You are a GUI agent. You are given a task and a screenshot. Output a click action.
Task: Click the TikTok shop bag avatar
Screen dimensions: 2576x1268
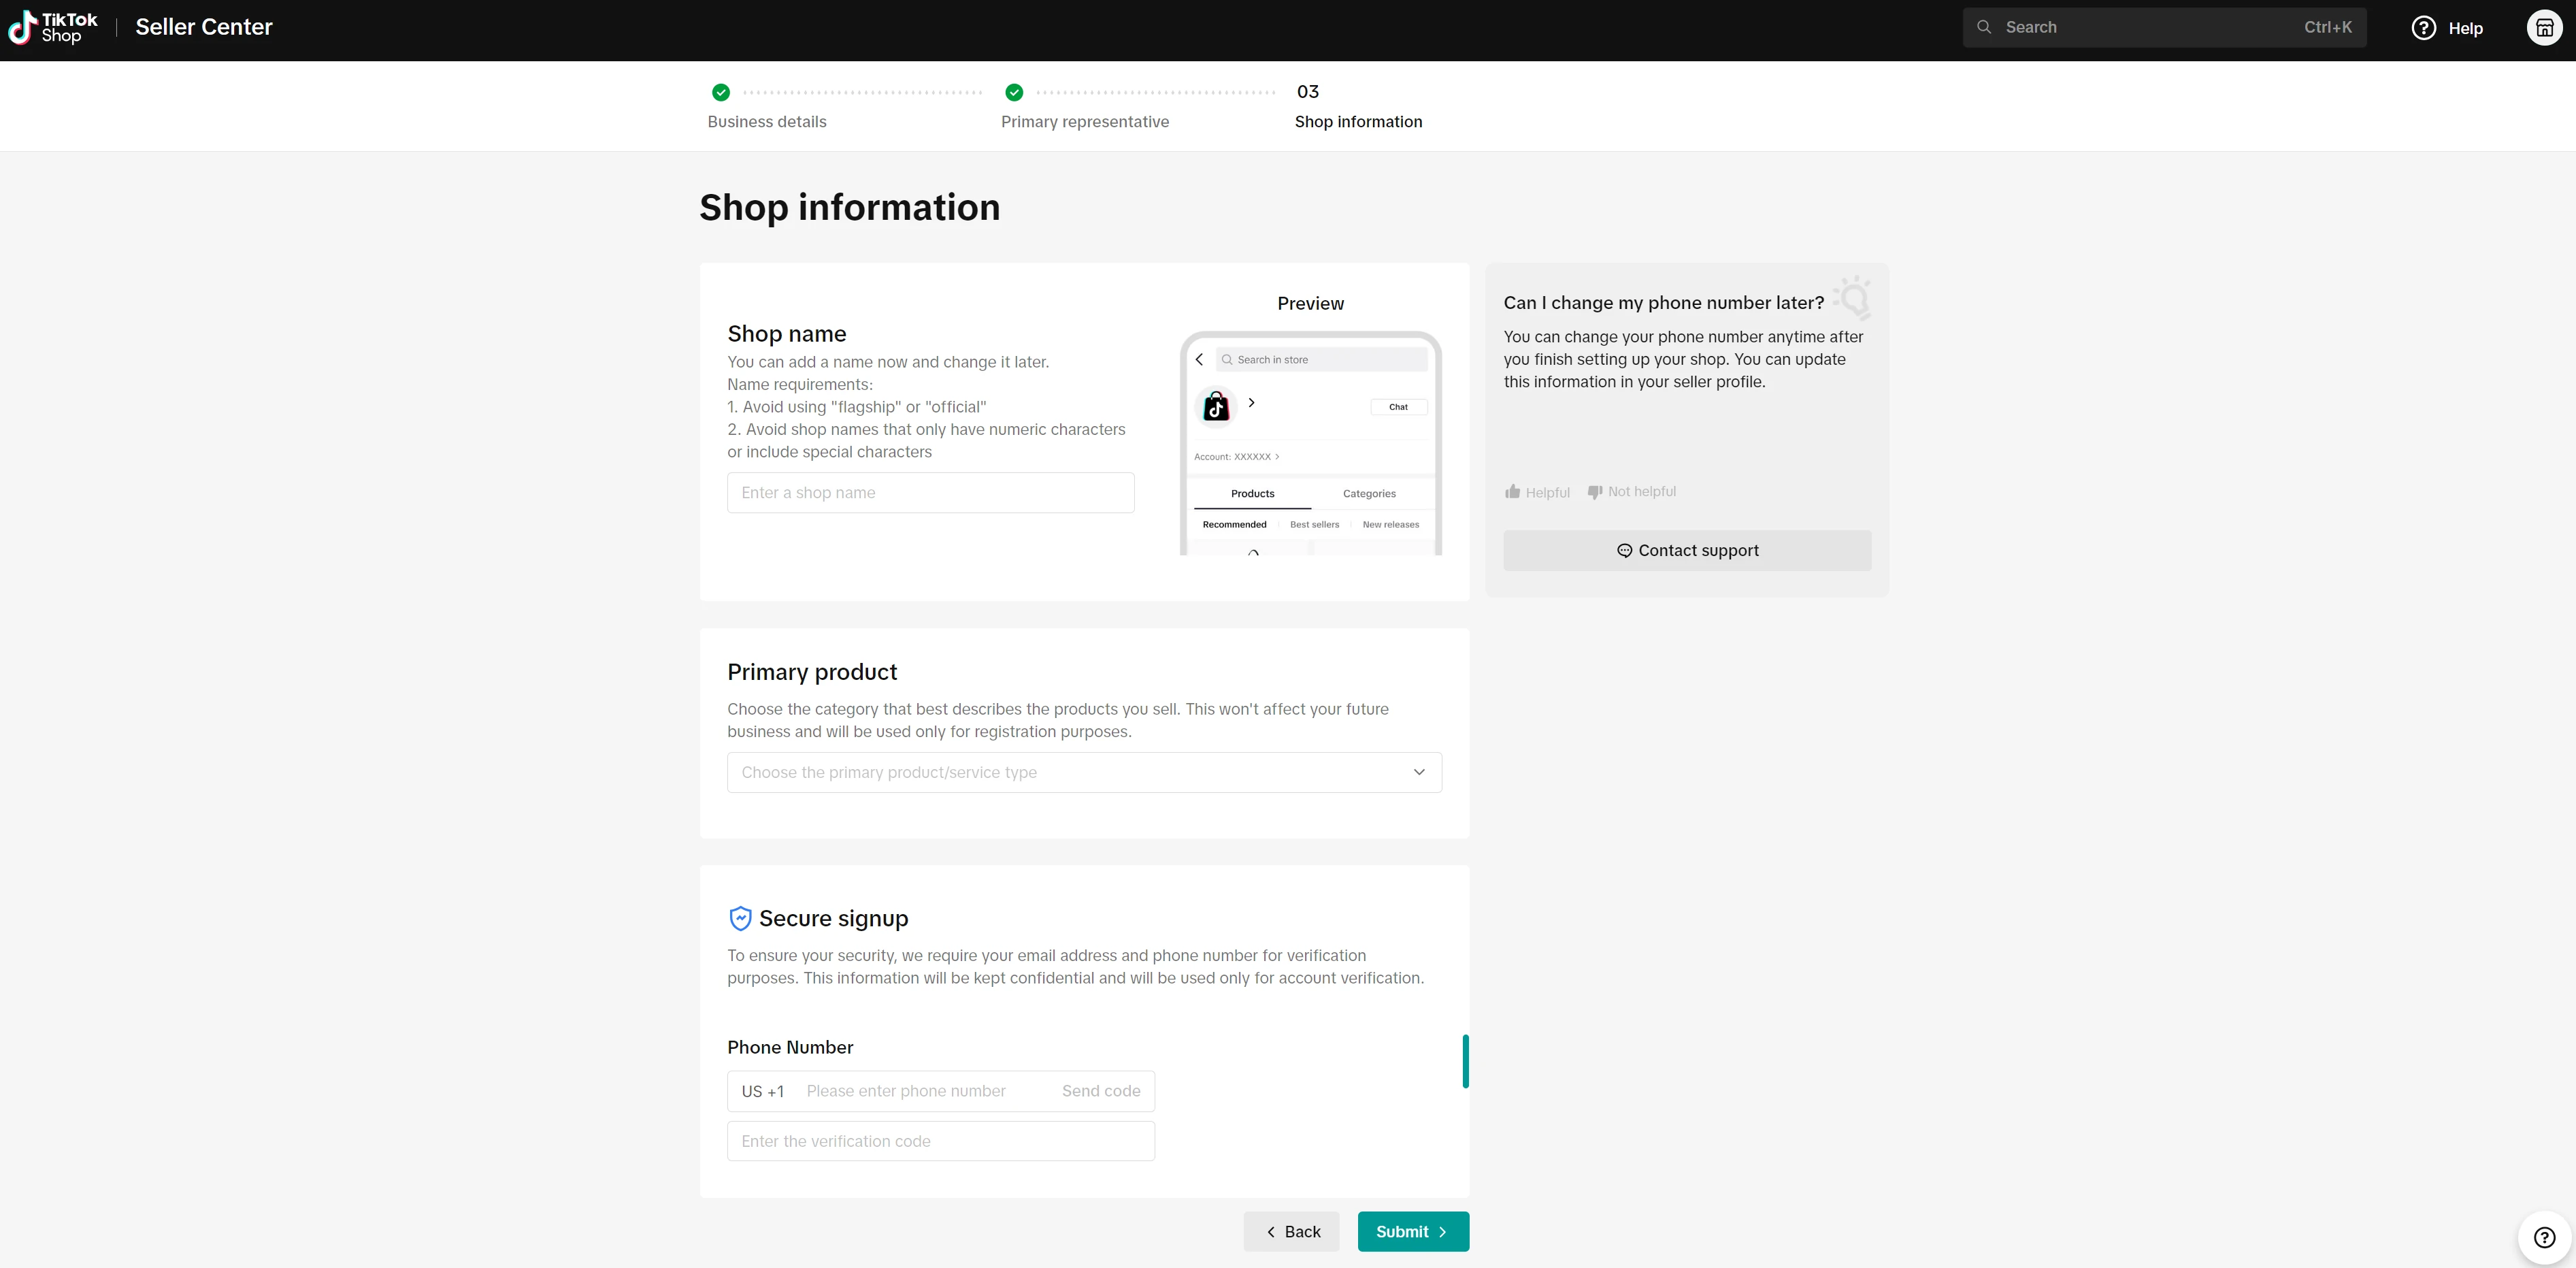click(x=1216, y=407)
